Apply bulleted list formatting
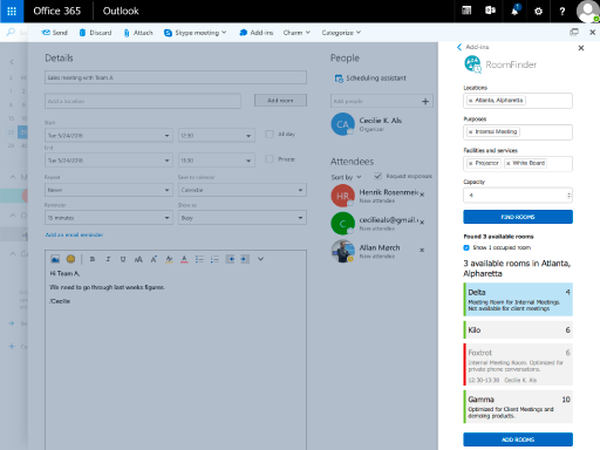Image resolution: width=600 pixels, height=450 pixels. click(199, 259)
